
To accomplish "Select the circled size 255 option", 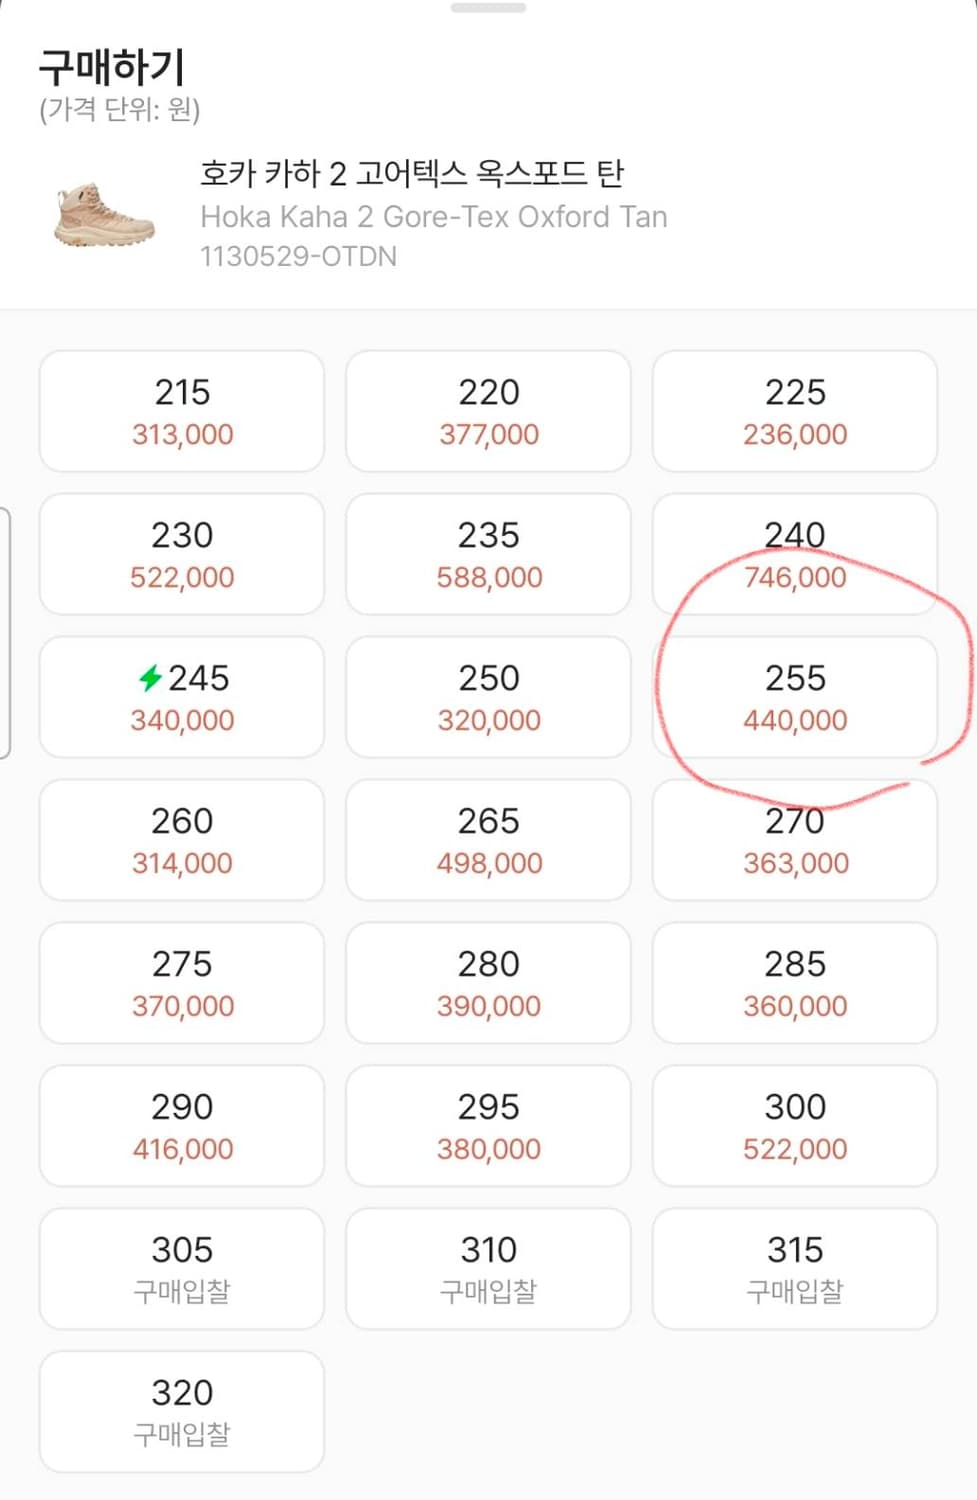I will pos(795,698).
